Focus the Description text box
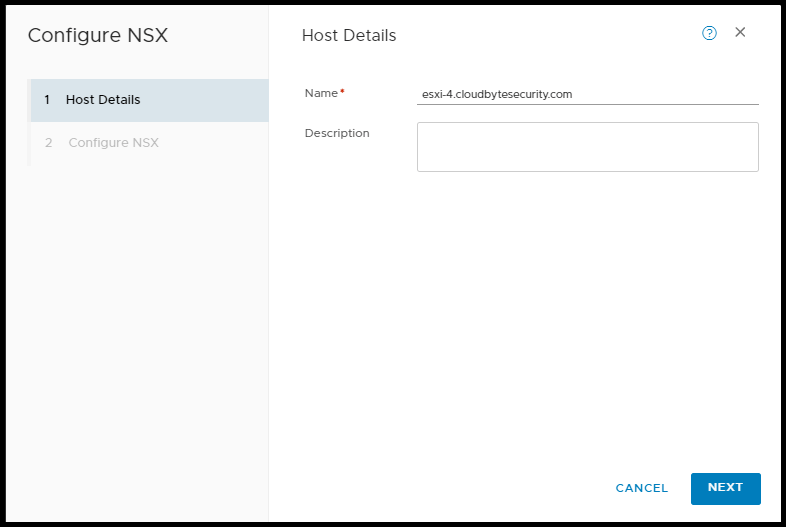This screenshot has width=786, height=527. 587,147
